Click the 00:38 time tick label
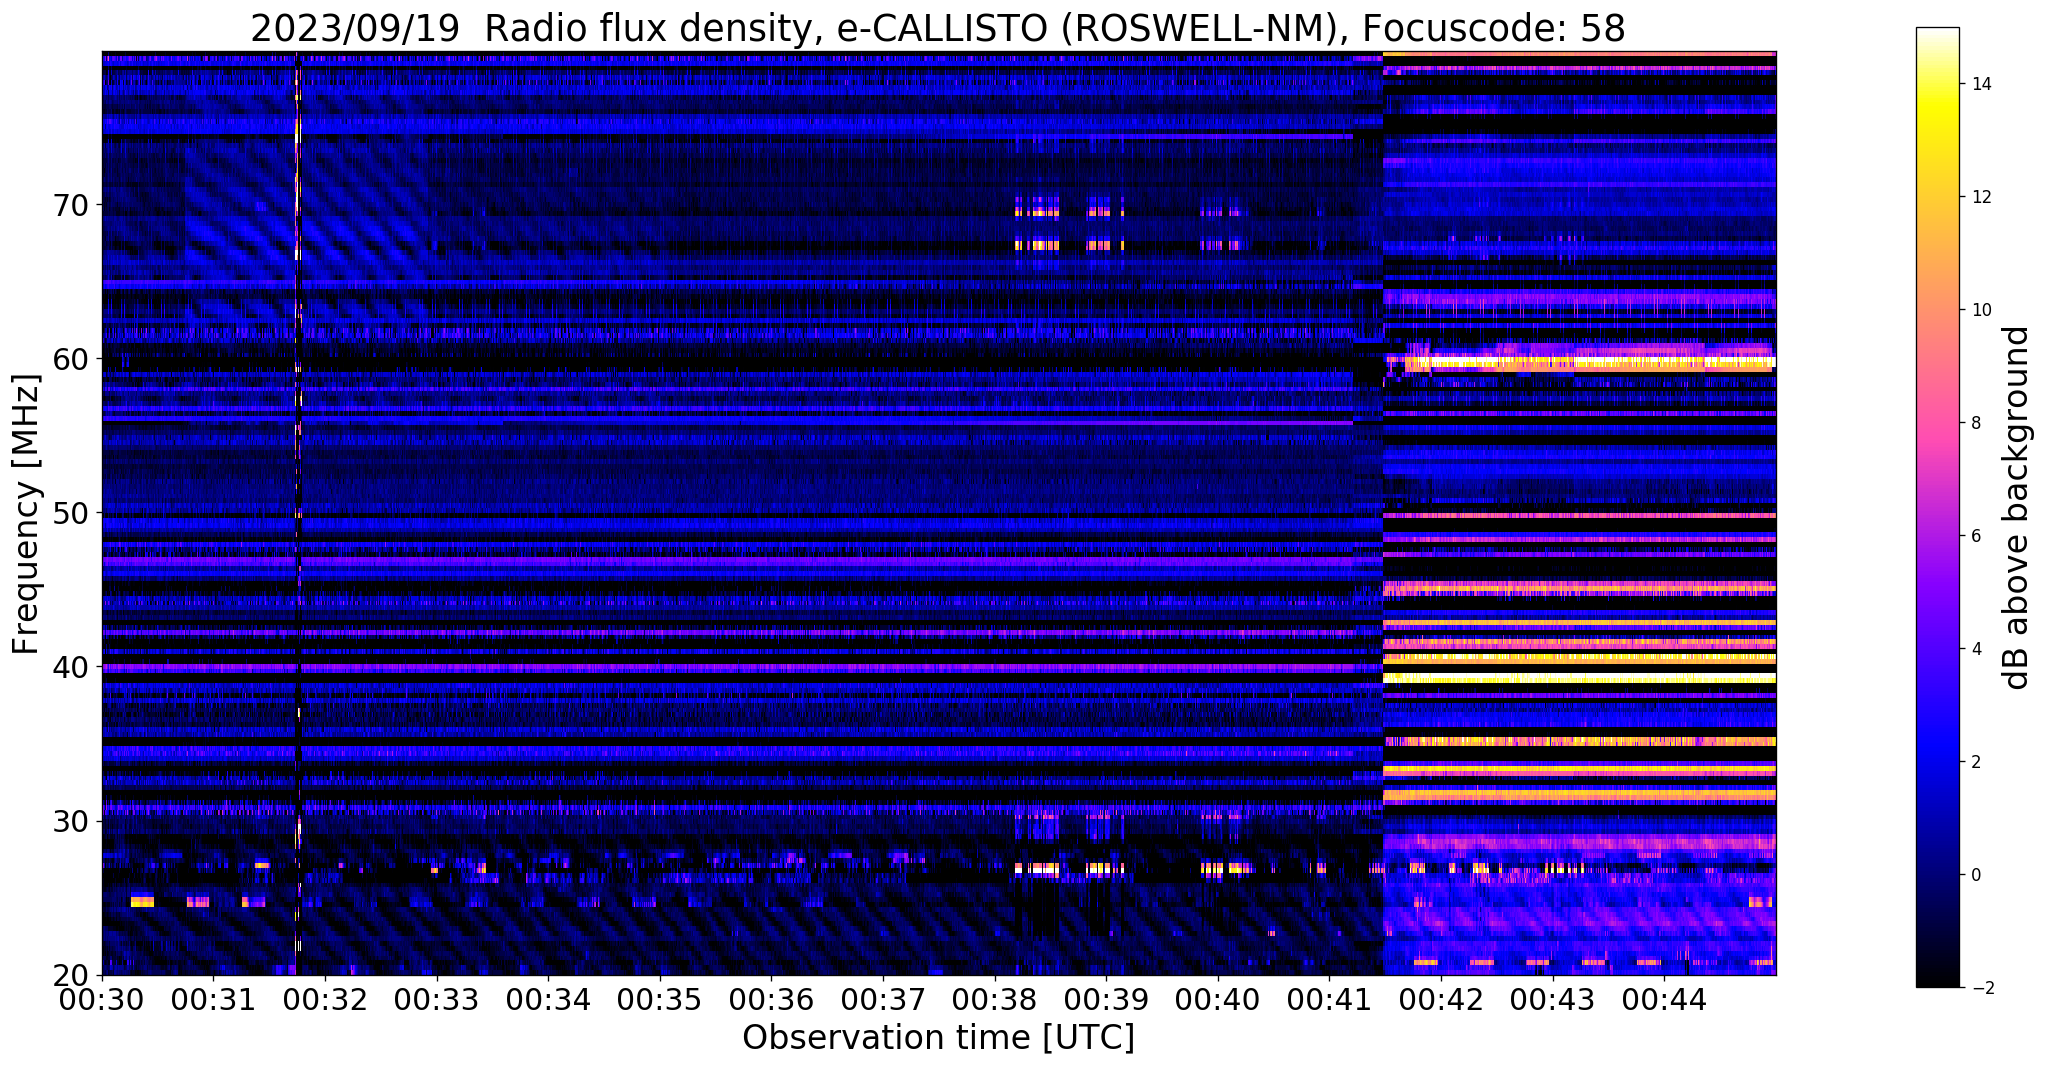The image size is (2047, 1067). [x=995, y=1000]
